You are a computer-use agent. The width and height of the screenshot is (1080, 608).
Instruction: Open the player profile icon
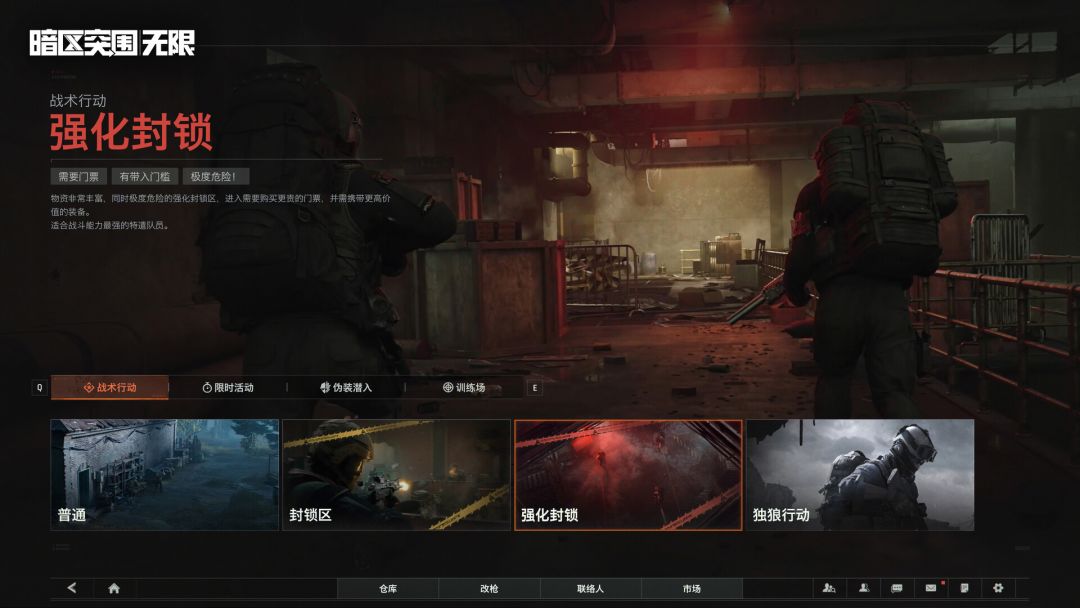pyautogui.click(x=864, y=589)
